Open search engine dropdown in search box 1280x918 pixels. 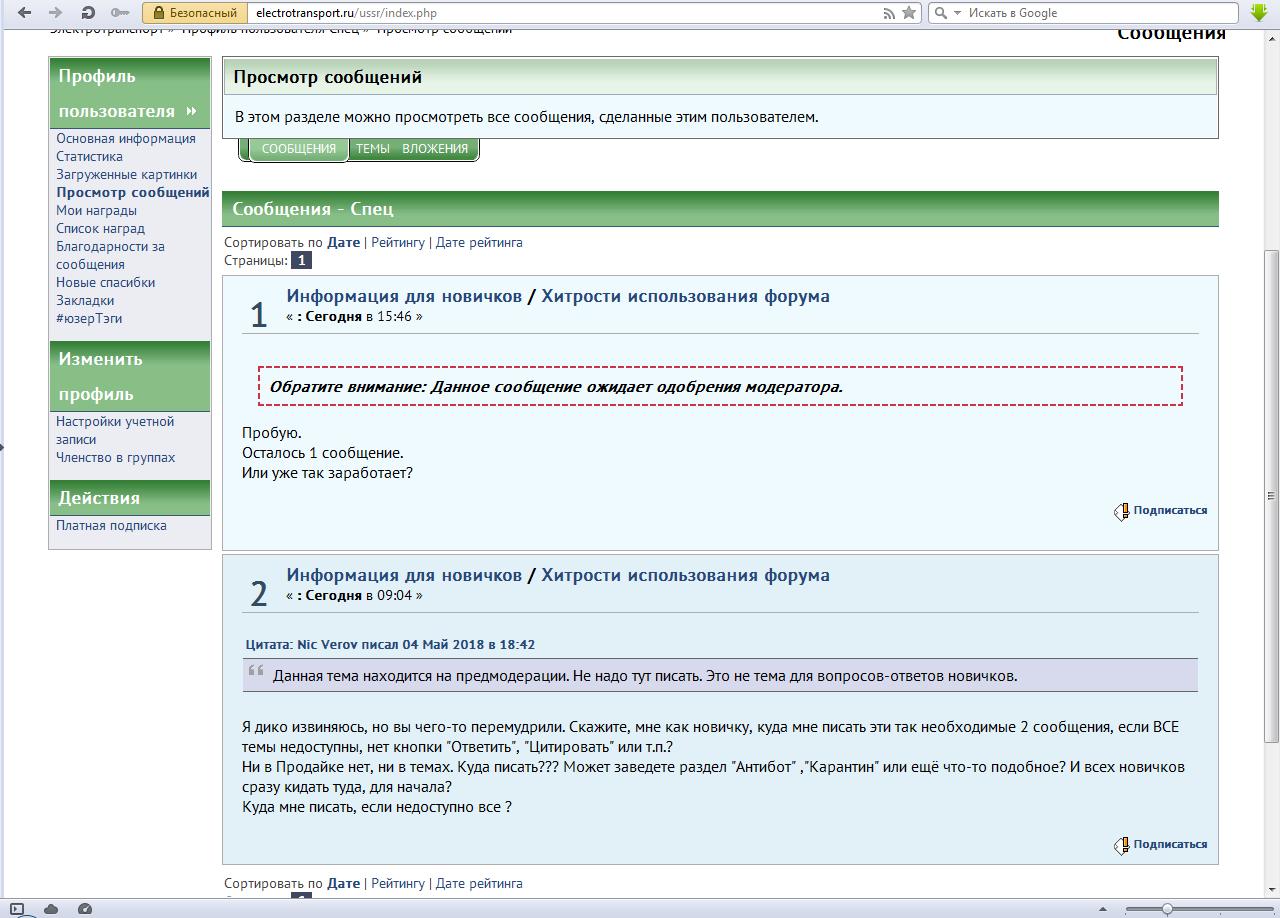click(x=946, y=13)
